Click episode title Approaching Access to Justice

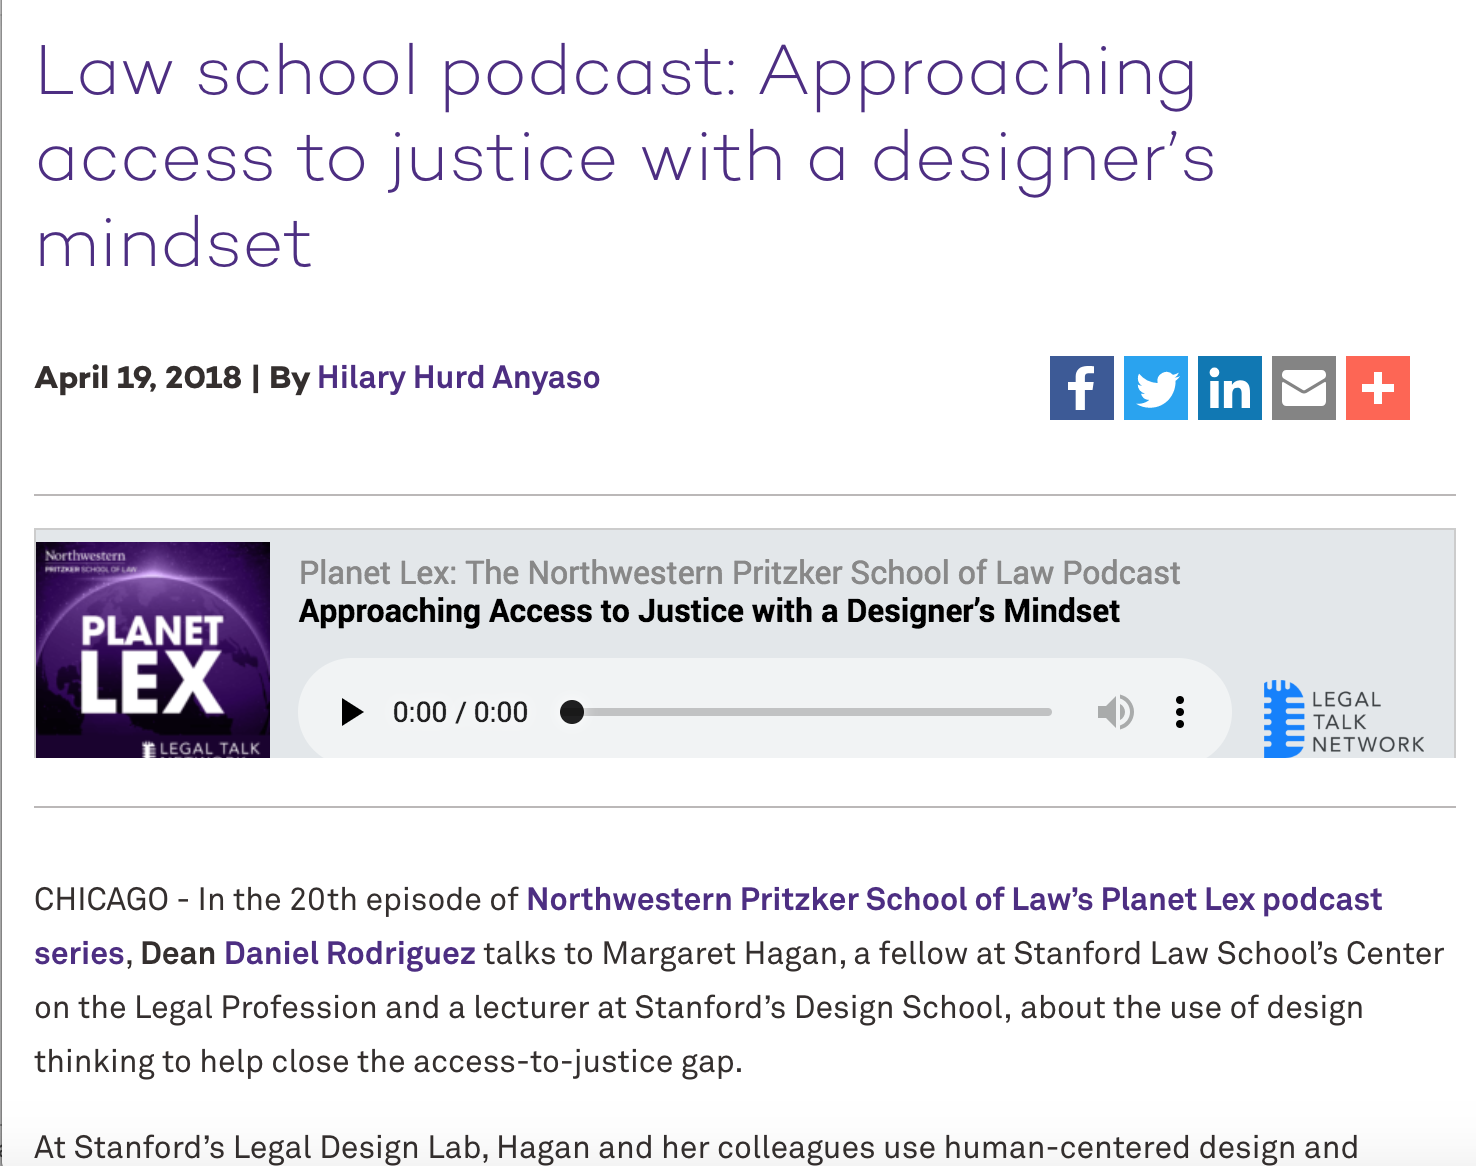click(x=709, y=611)
